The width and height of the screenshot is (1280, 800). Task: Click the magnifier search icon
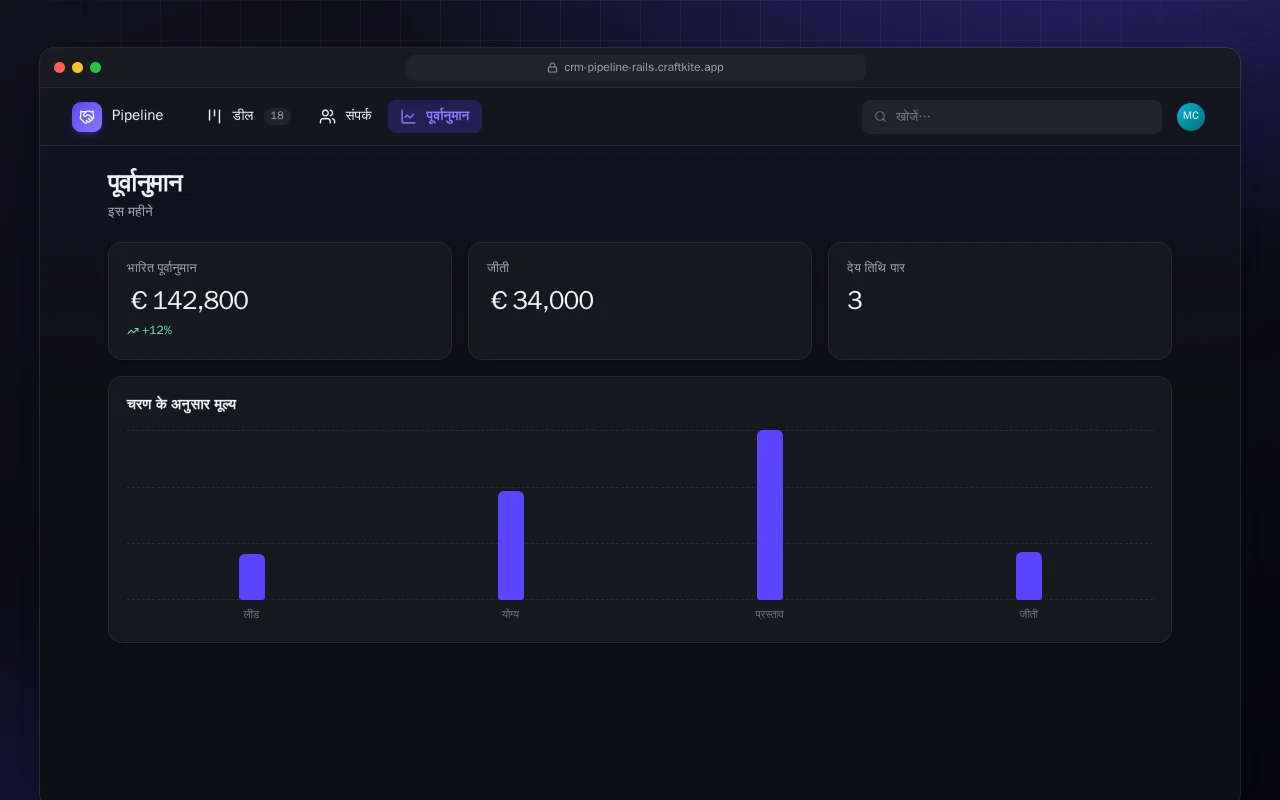(881, 117)
